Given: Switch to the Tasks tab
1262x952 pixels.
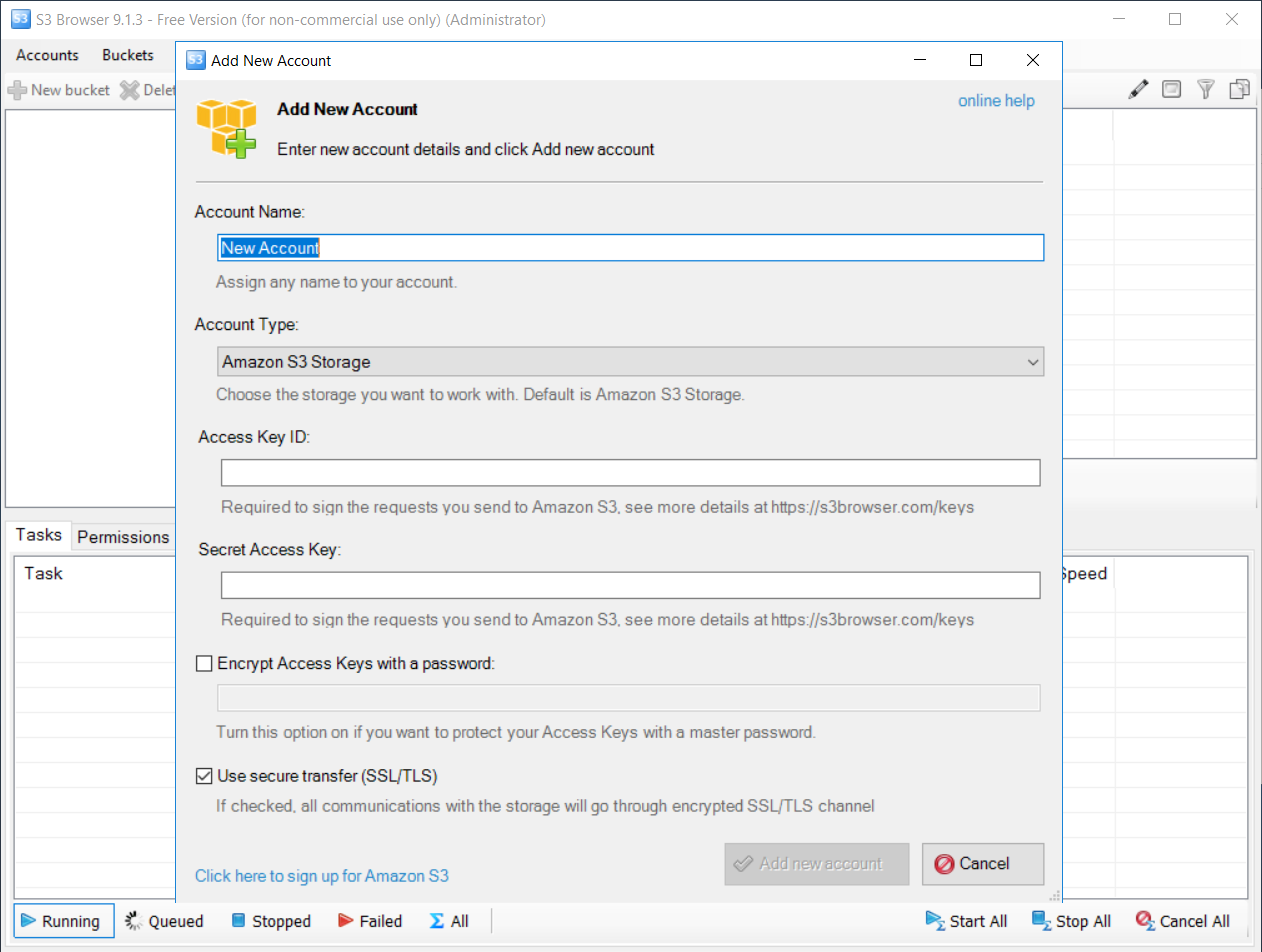Looking at the screenshot, I should (39, 535).
